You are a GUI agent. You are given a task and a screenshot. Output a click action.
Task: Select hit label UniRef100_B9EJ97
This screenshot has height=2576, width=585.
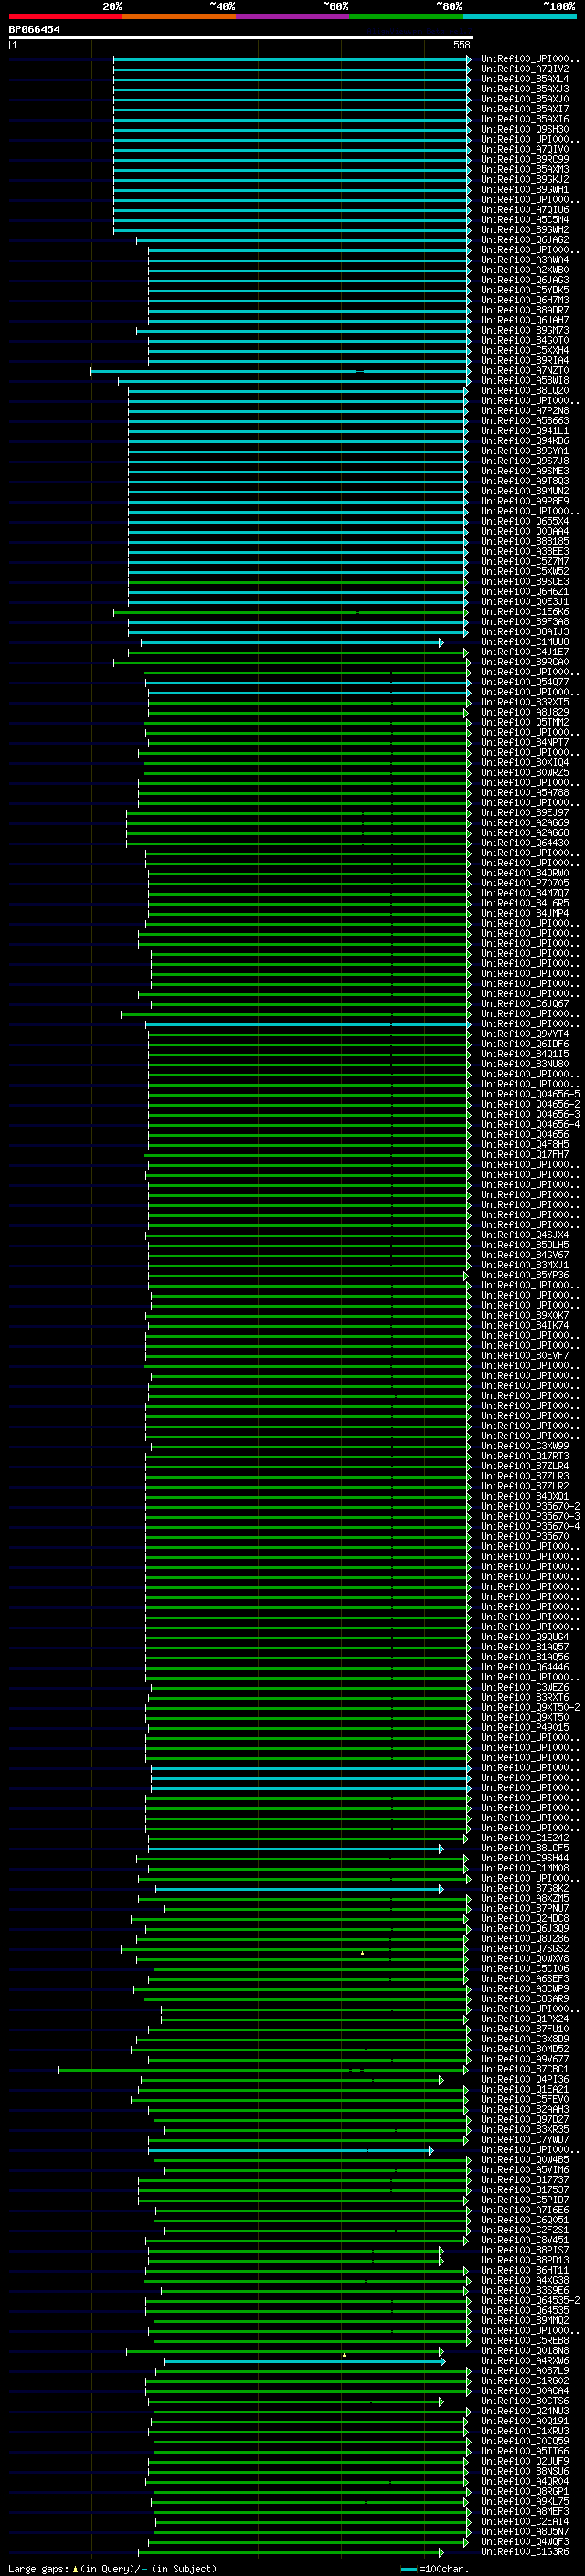point(525,813)
